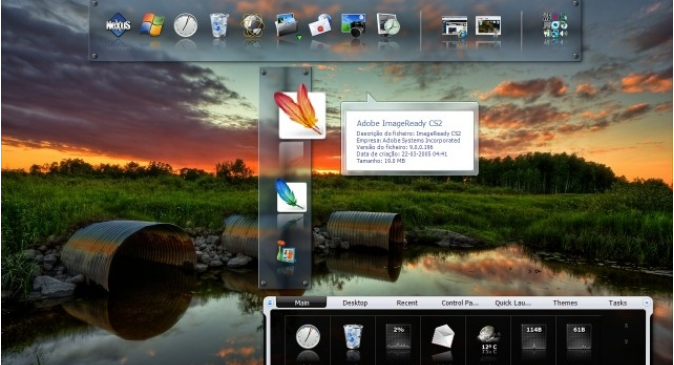Launch the blue feather Photoshop icon
The image size is (674, 365).
[291, 196]
